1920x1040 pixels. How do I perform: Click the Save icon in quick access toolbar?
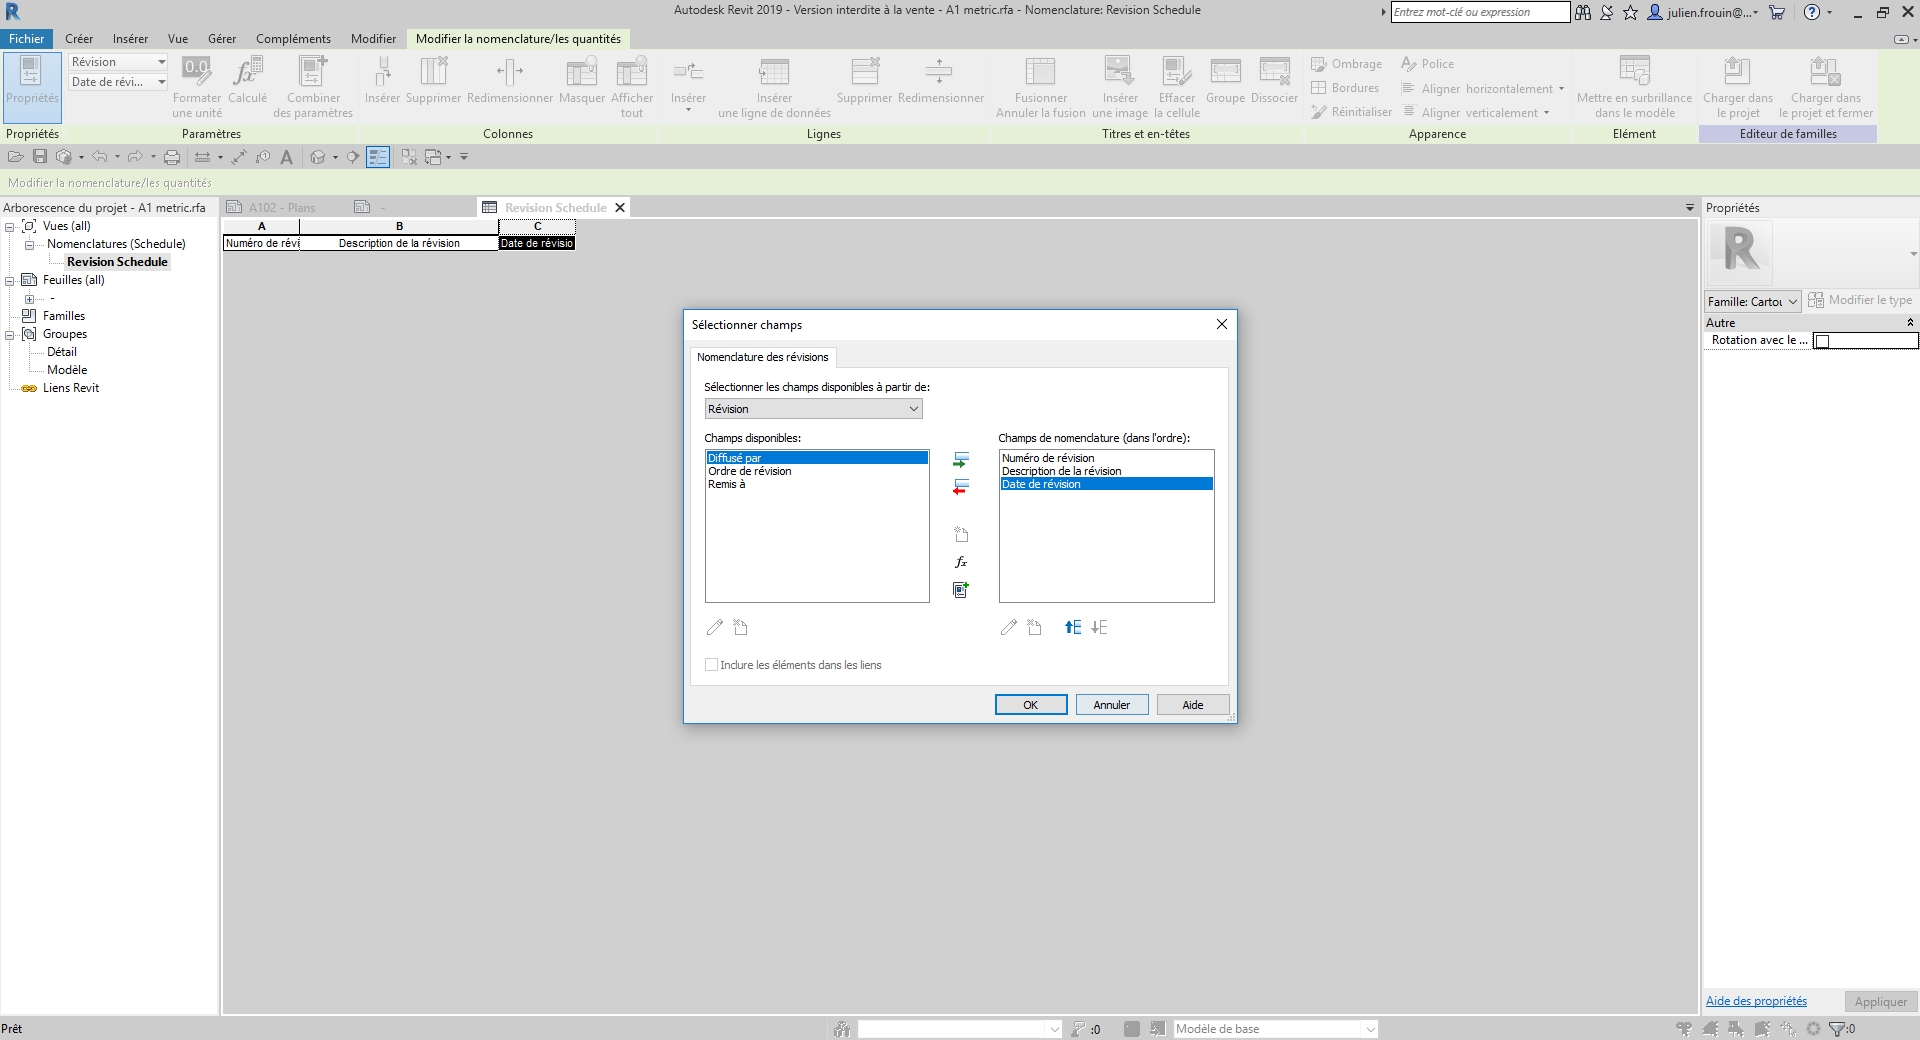click(40, 157)
